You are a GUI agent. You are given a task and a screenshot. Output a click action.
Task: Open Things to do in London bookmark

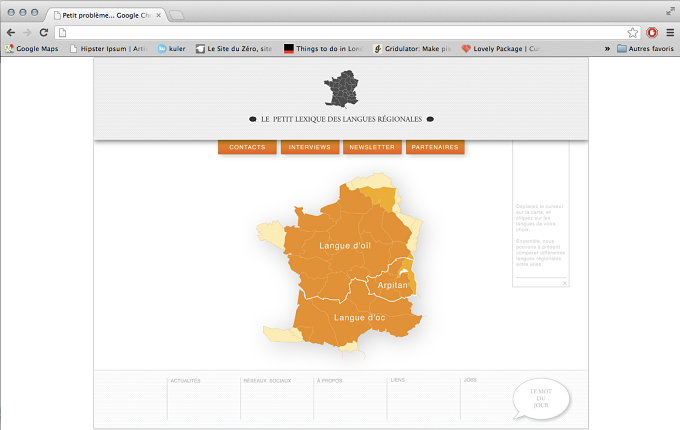coord(324,49)
